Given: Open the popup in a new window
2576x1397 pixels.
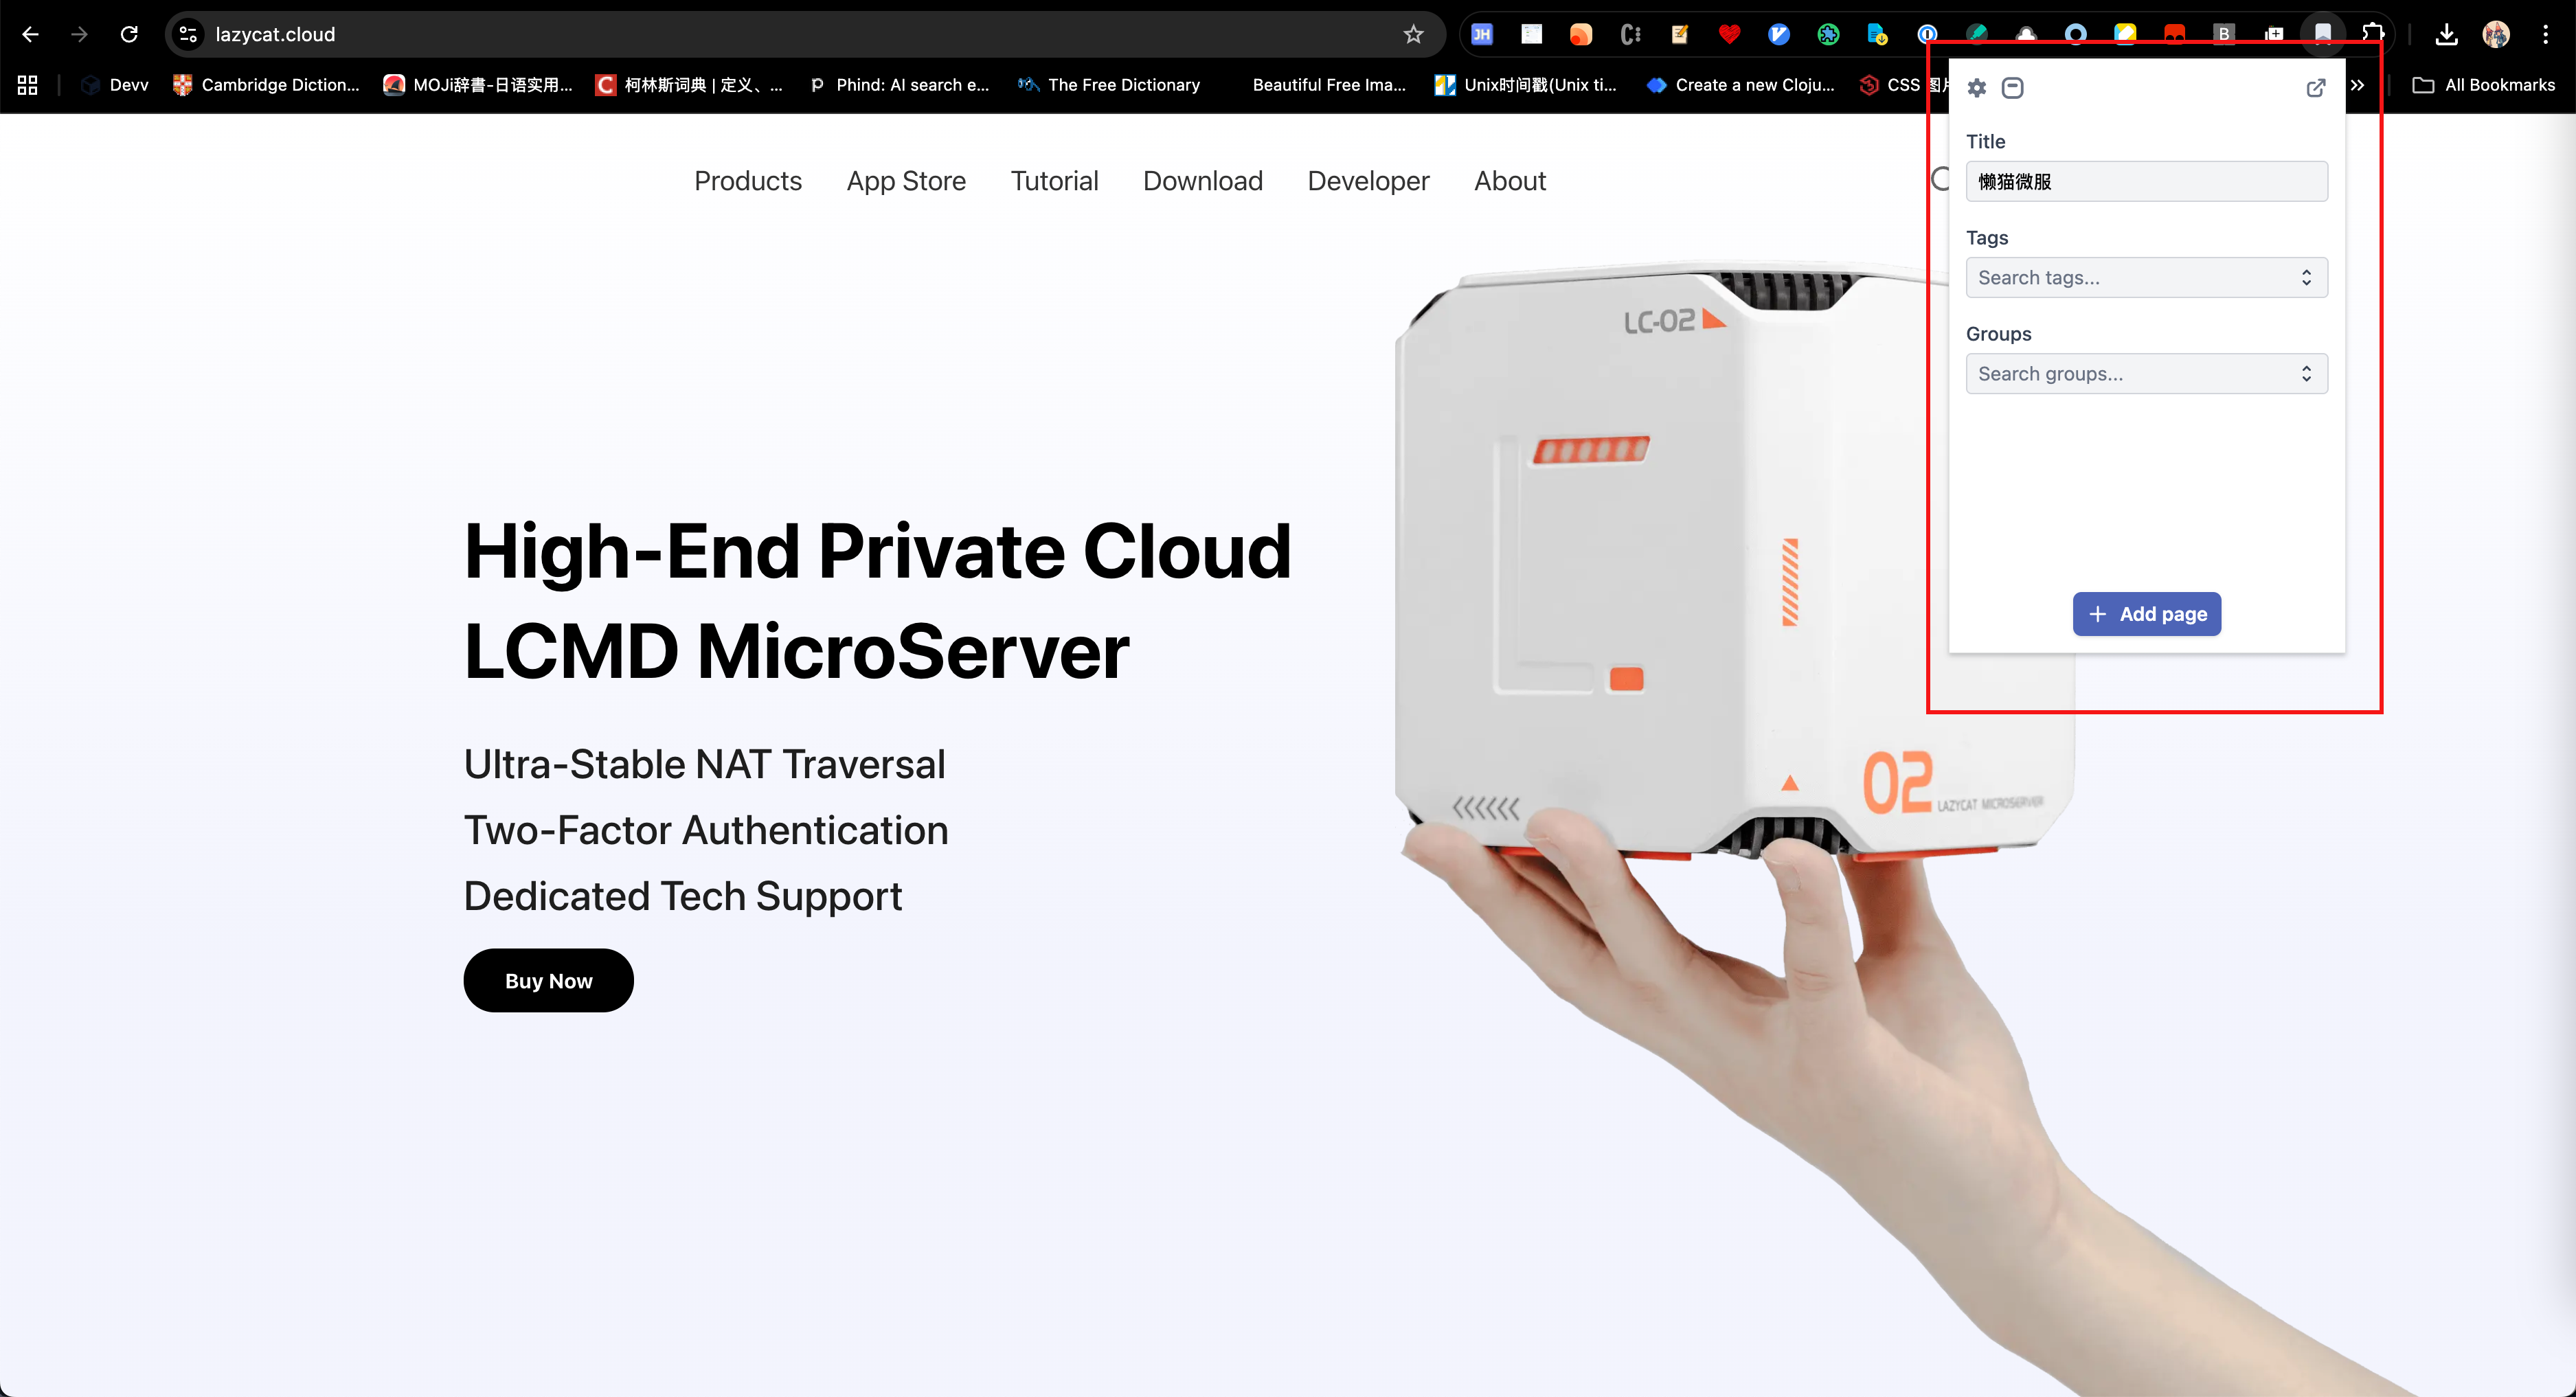Looking at the screenshot, I should (x=2316, y=88).
